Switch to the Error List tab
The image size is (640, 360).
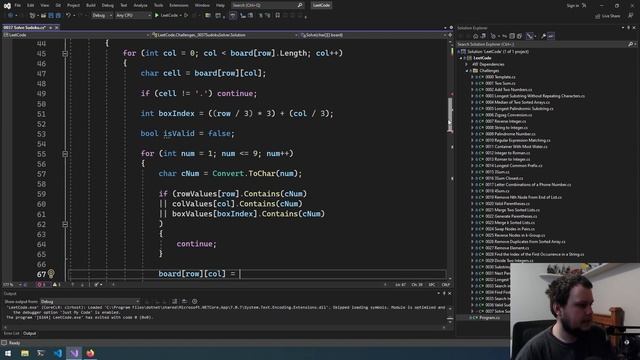[x=11, y=333]
